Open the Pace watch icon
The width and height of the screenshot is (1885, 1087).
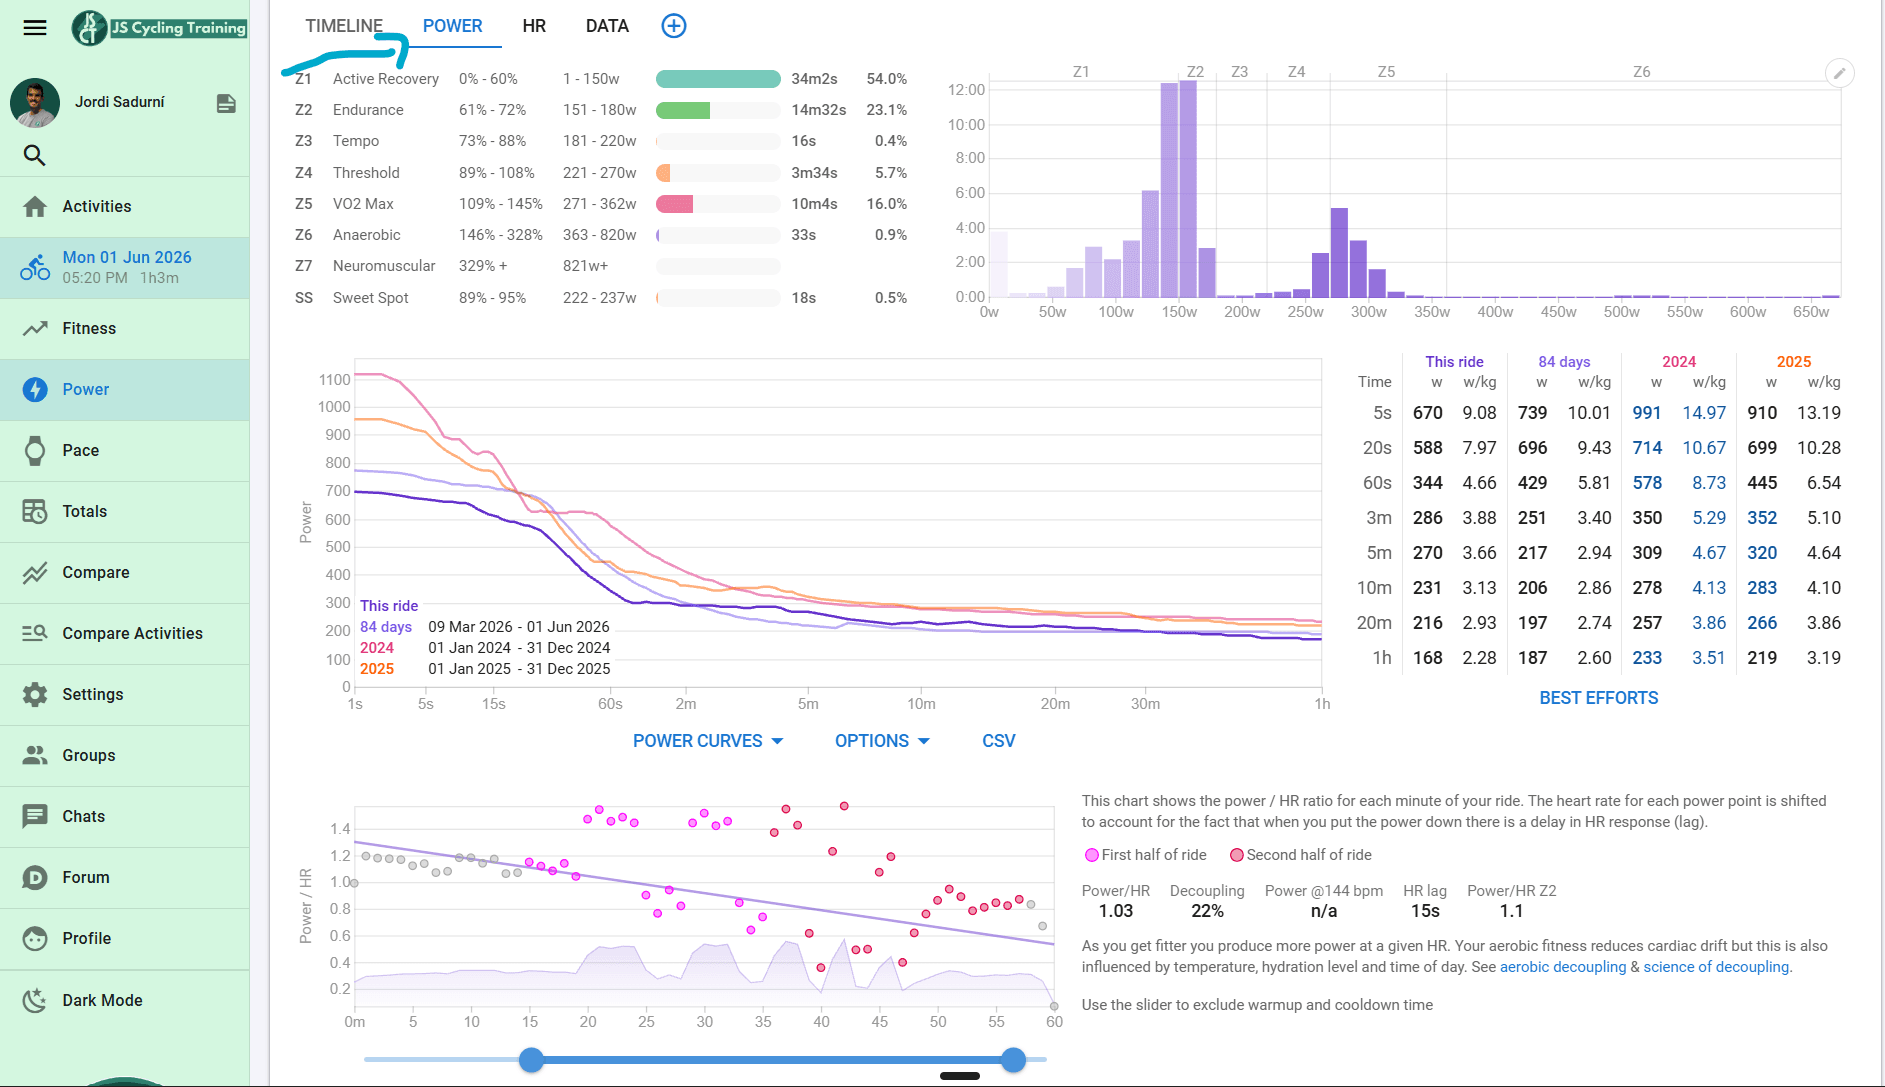(x=35, y=450)
